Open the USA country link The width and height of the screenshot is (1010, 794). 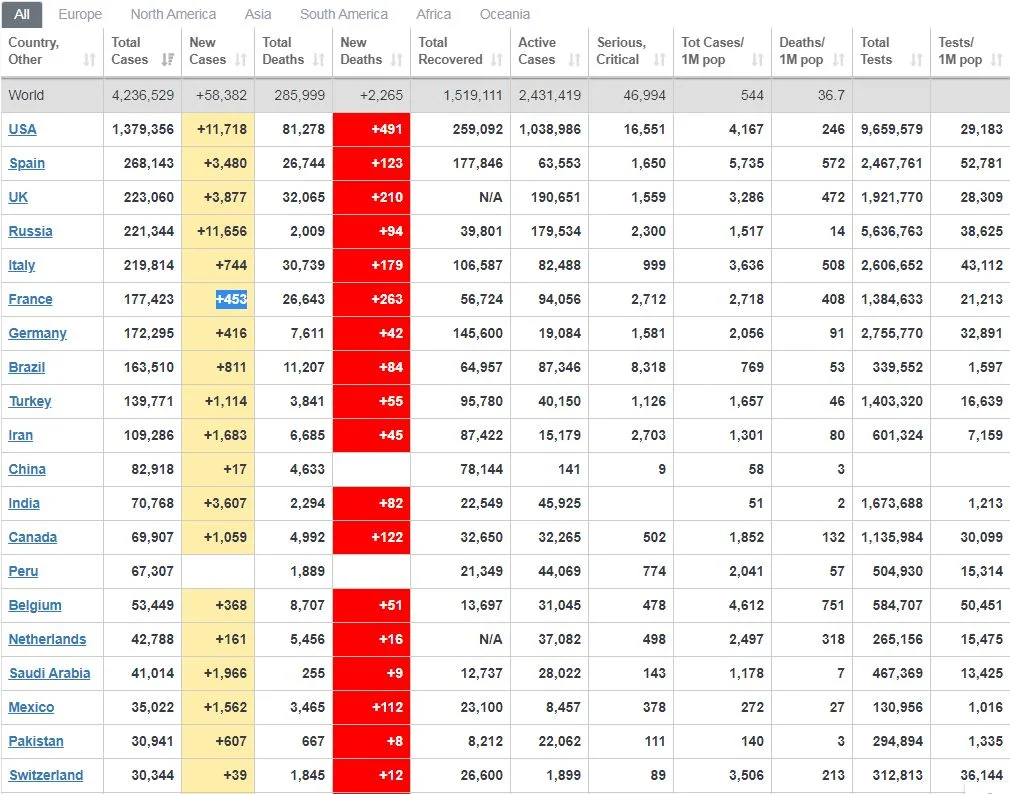23,129
